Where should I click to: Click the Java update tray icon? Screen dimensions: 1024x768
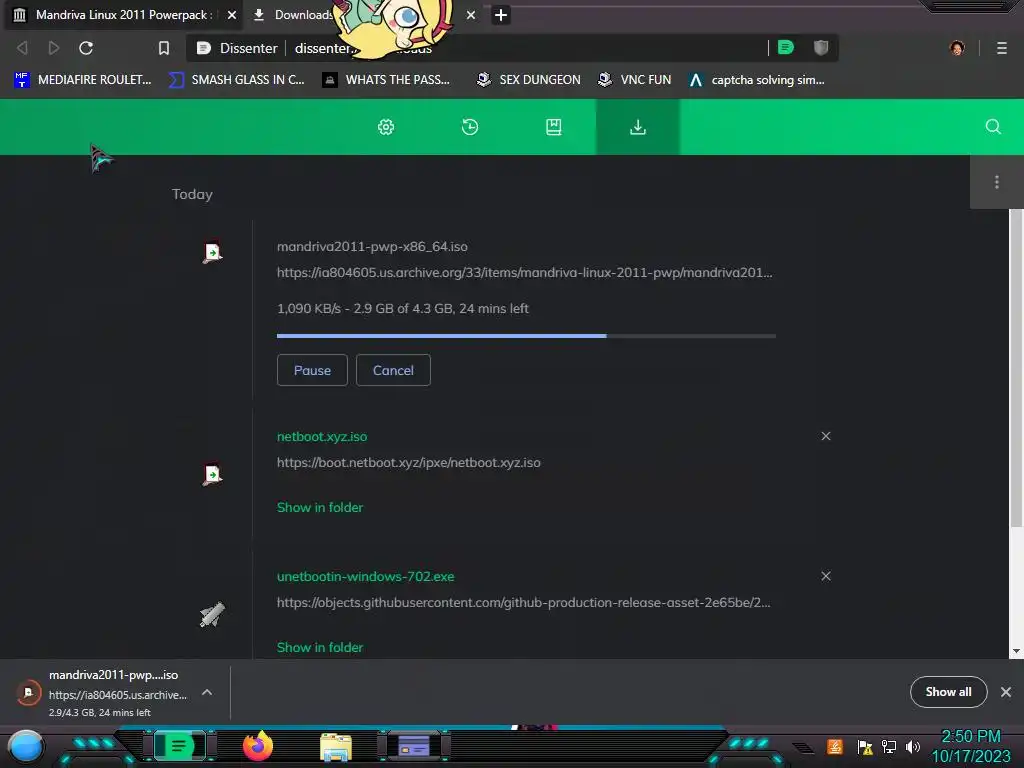835,746
